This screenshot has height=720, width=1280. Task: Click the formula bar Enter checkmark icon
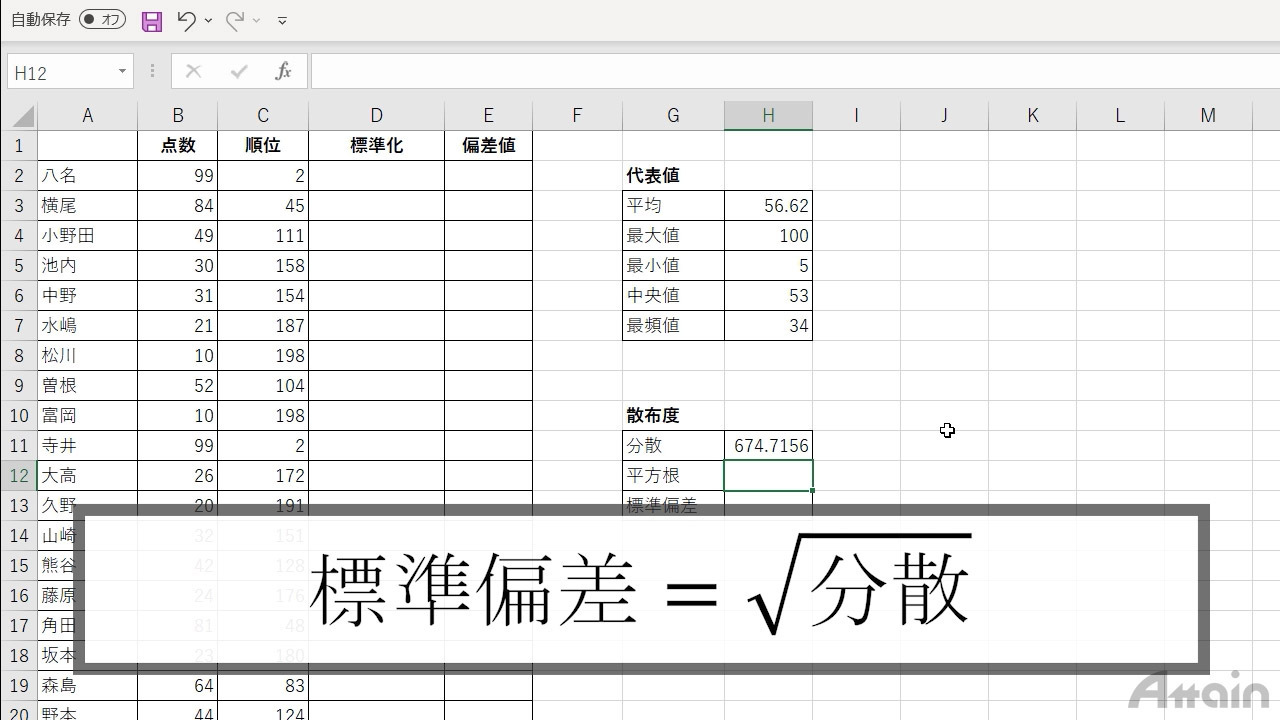pyautogui.click(x=238, y=72)
